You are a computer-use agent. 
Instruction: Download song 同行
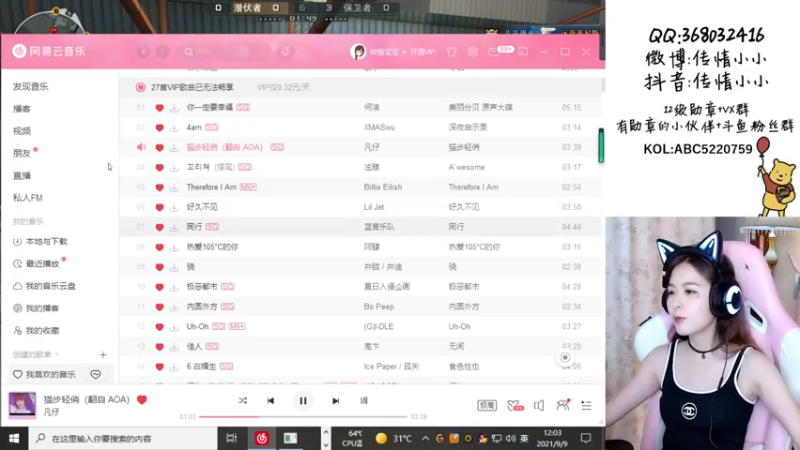click(174, 227)
